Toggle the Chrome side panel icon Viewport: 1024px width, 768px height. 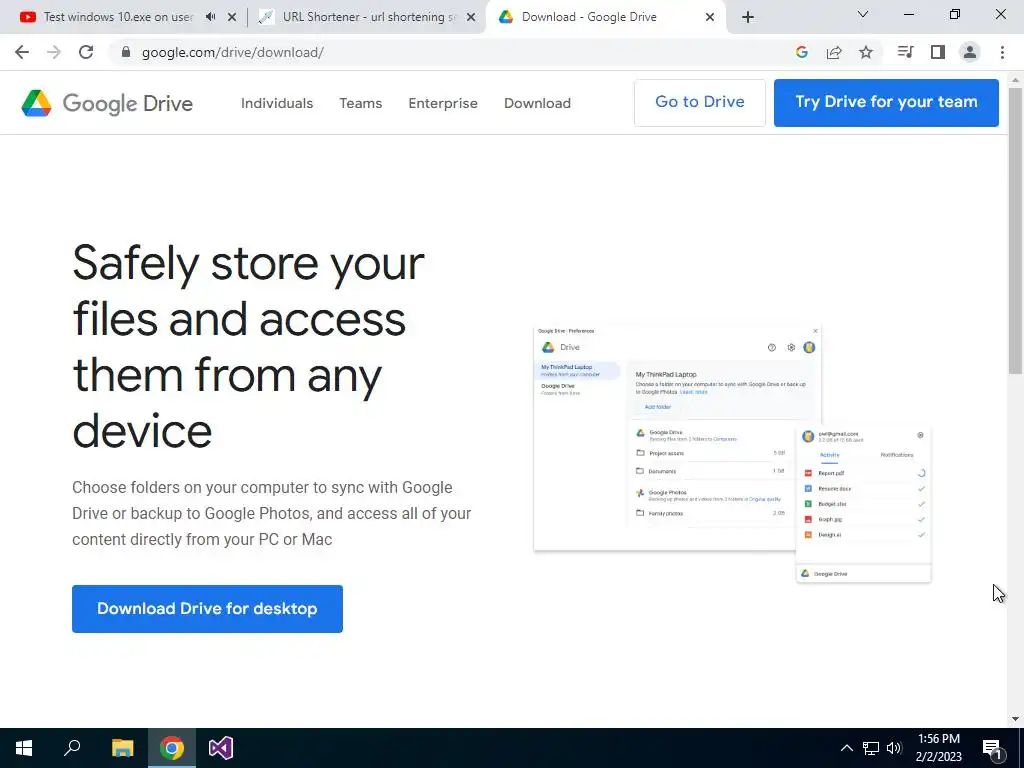point(938,52)
